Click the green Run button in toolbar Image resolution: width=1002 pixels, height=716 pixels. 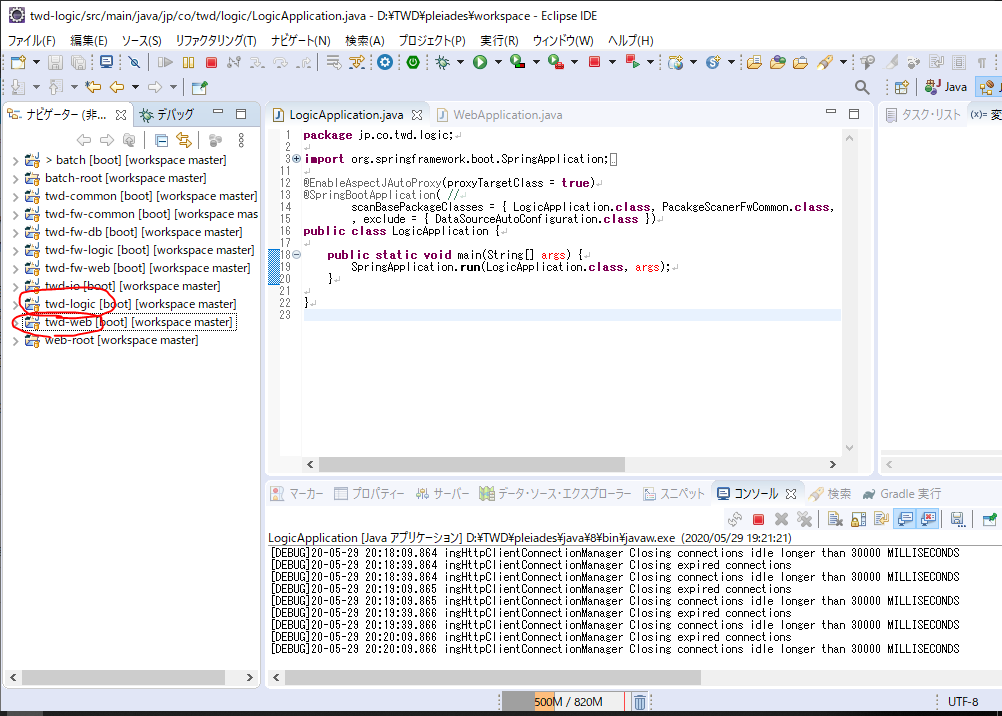(480, 62)
